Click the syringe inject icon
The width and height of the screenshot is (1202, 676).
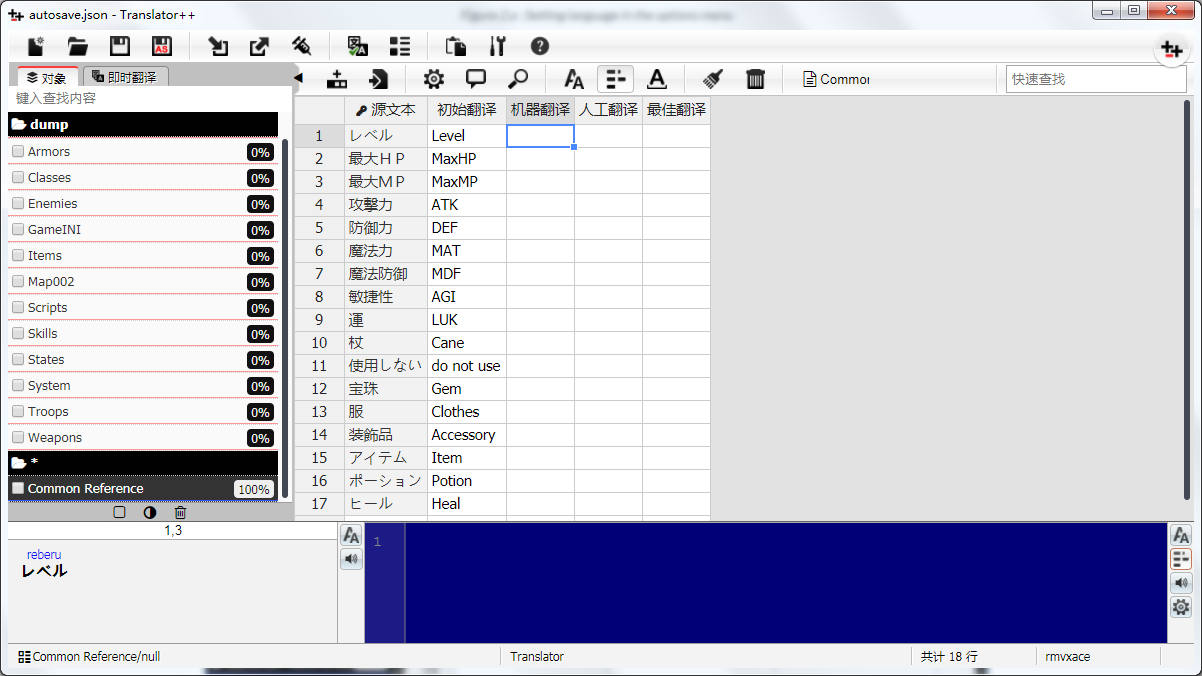point(301,46)
